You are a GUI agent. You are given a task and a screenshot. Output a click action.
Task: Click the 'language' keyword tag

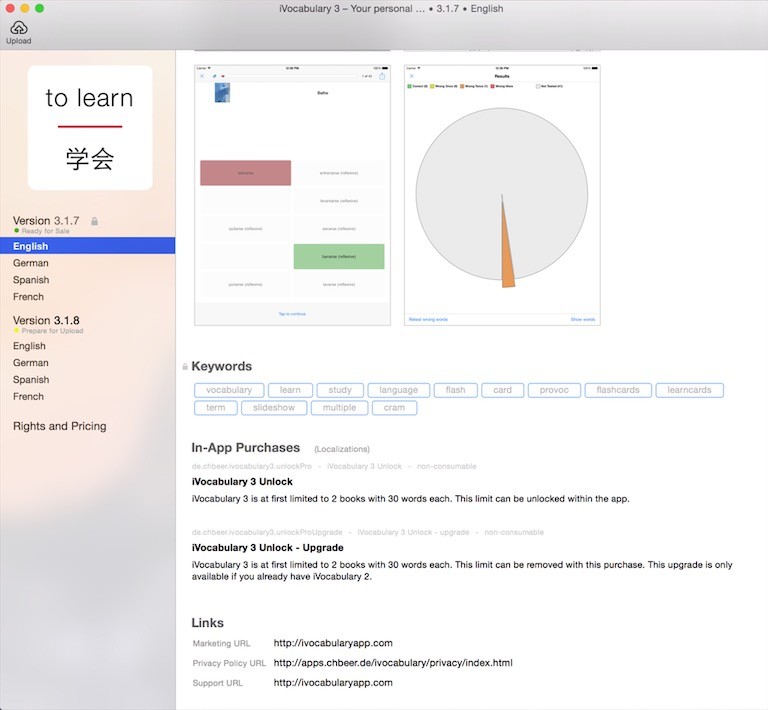coord(399,390)
